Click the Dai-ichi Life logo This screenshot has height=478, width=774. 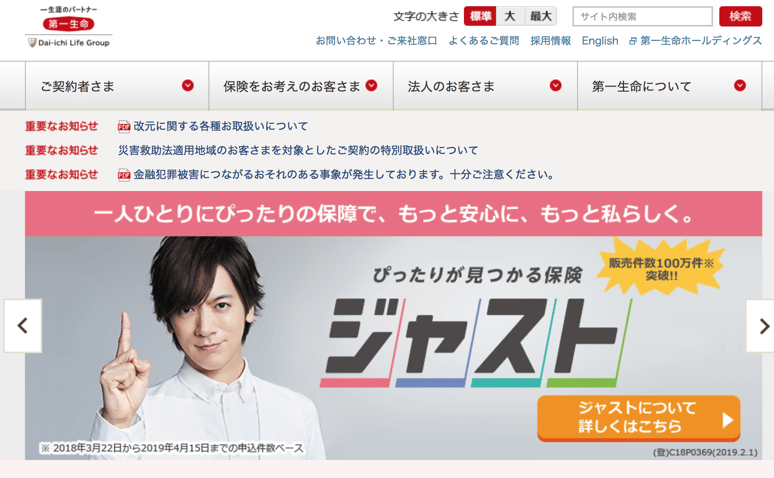[x=69, y=27]
